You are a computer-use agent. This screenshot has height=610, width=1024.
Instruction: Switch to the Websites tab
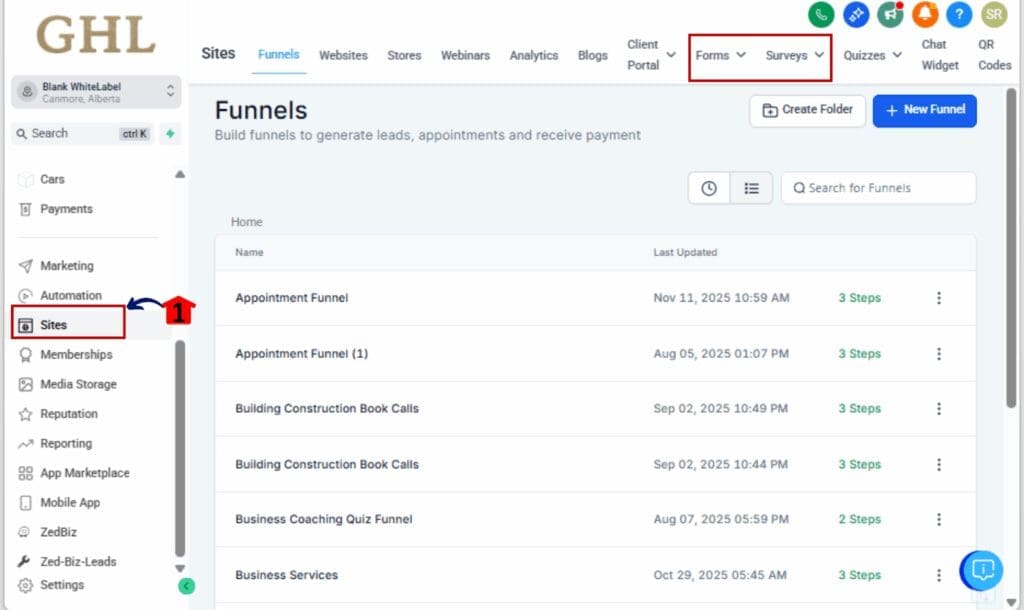click(343, 55)
